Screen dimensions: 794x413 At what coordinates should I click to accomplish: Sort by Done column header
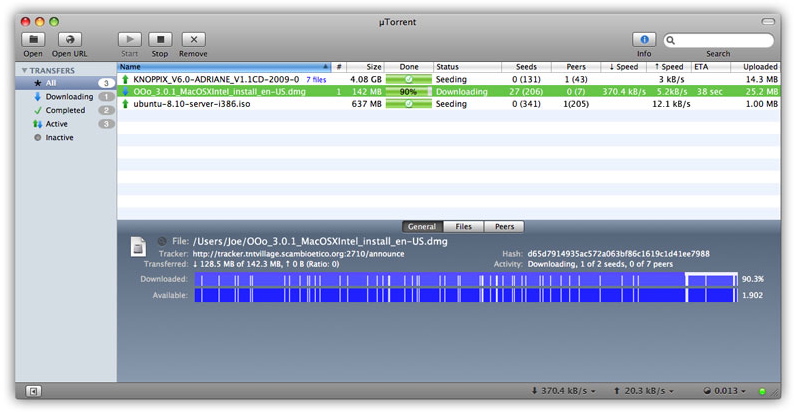click(409, 67)
